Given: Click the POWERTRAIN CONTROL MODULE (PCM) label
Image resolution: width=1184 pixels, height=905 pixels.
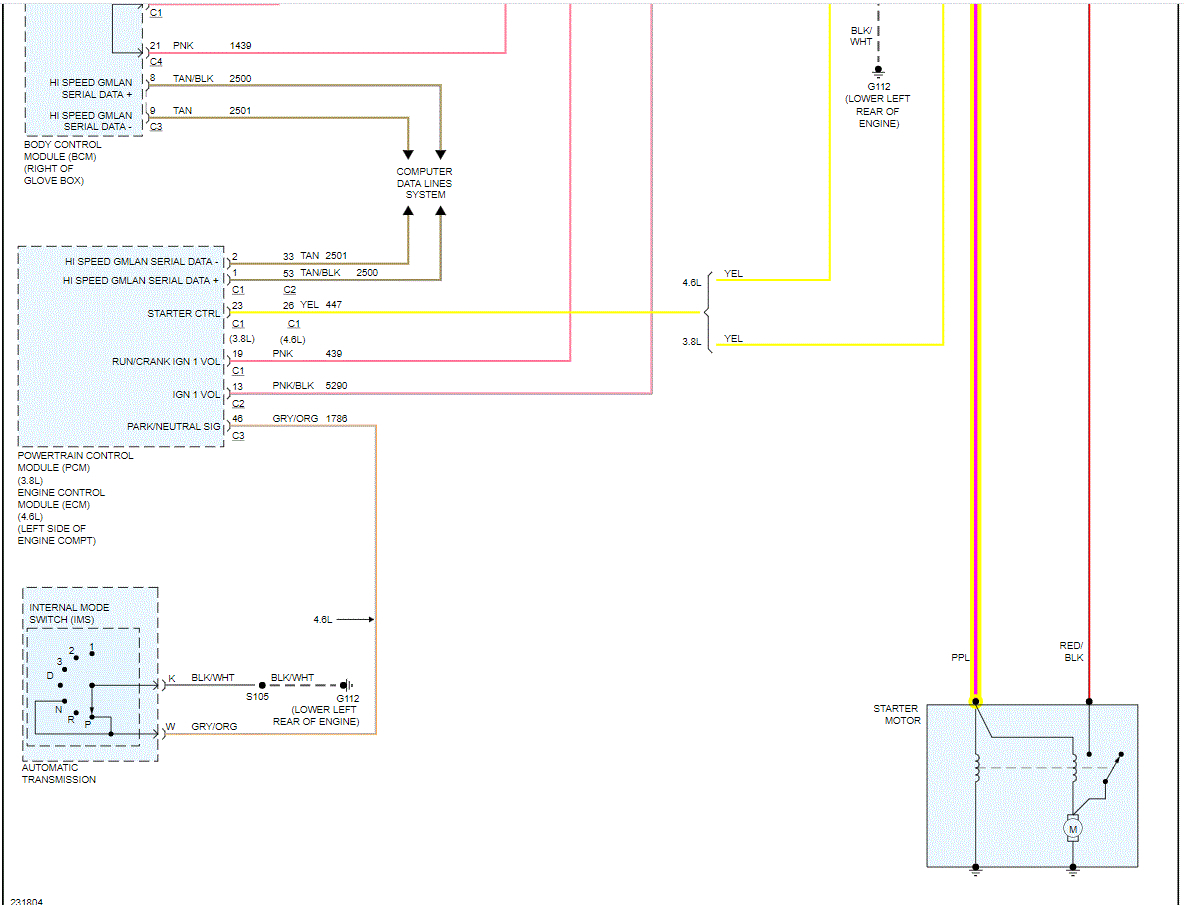Looking at the screenshot, I should pyautogui.click(x=75, y=461).
